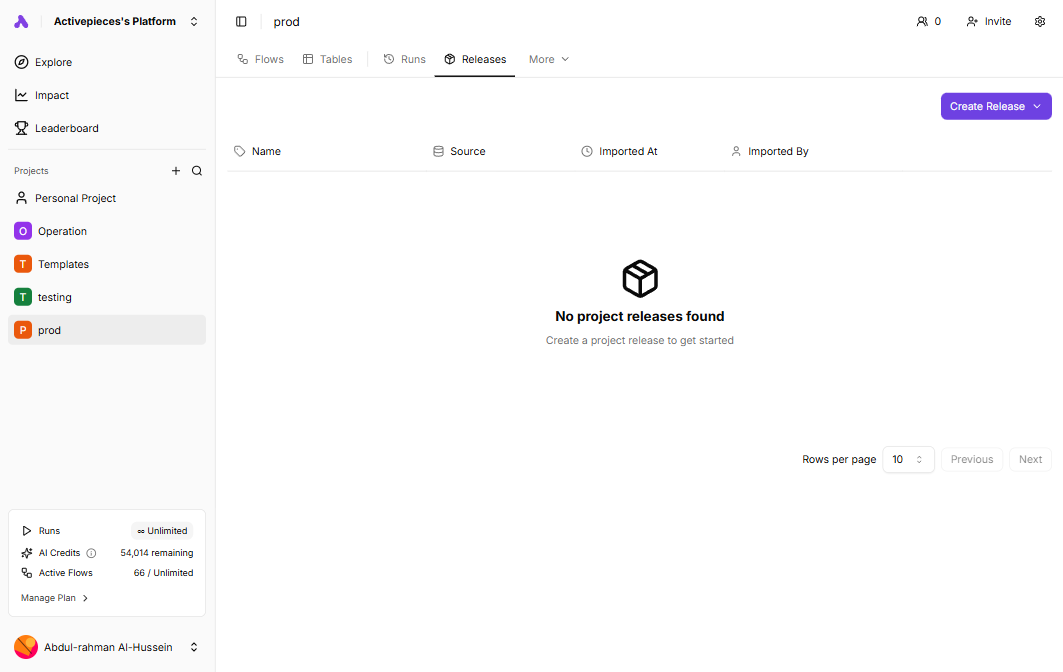Image resolution: width=1063 pixels, height=672 pixels.
Task: Click the Activepieces logo
Action: tap(21, 21)
